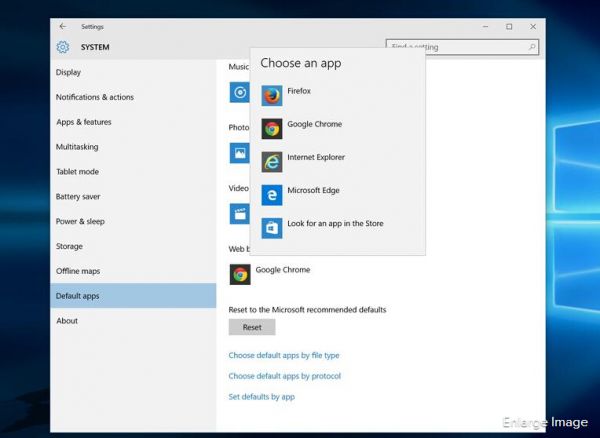Open the Display settings section
Image resolution: width=600 pixels, height=438 pixels.
[69, 72]
